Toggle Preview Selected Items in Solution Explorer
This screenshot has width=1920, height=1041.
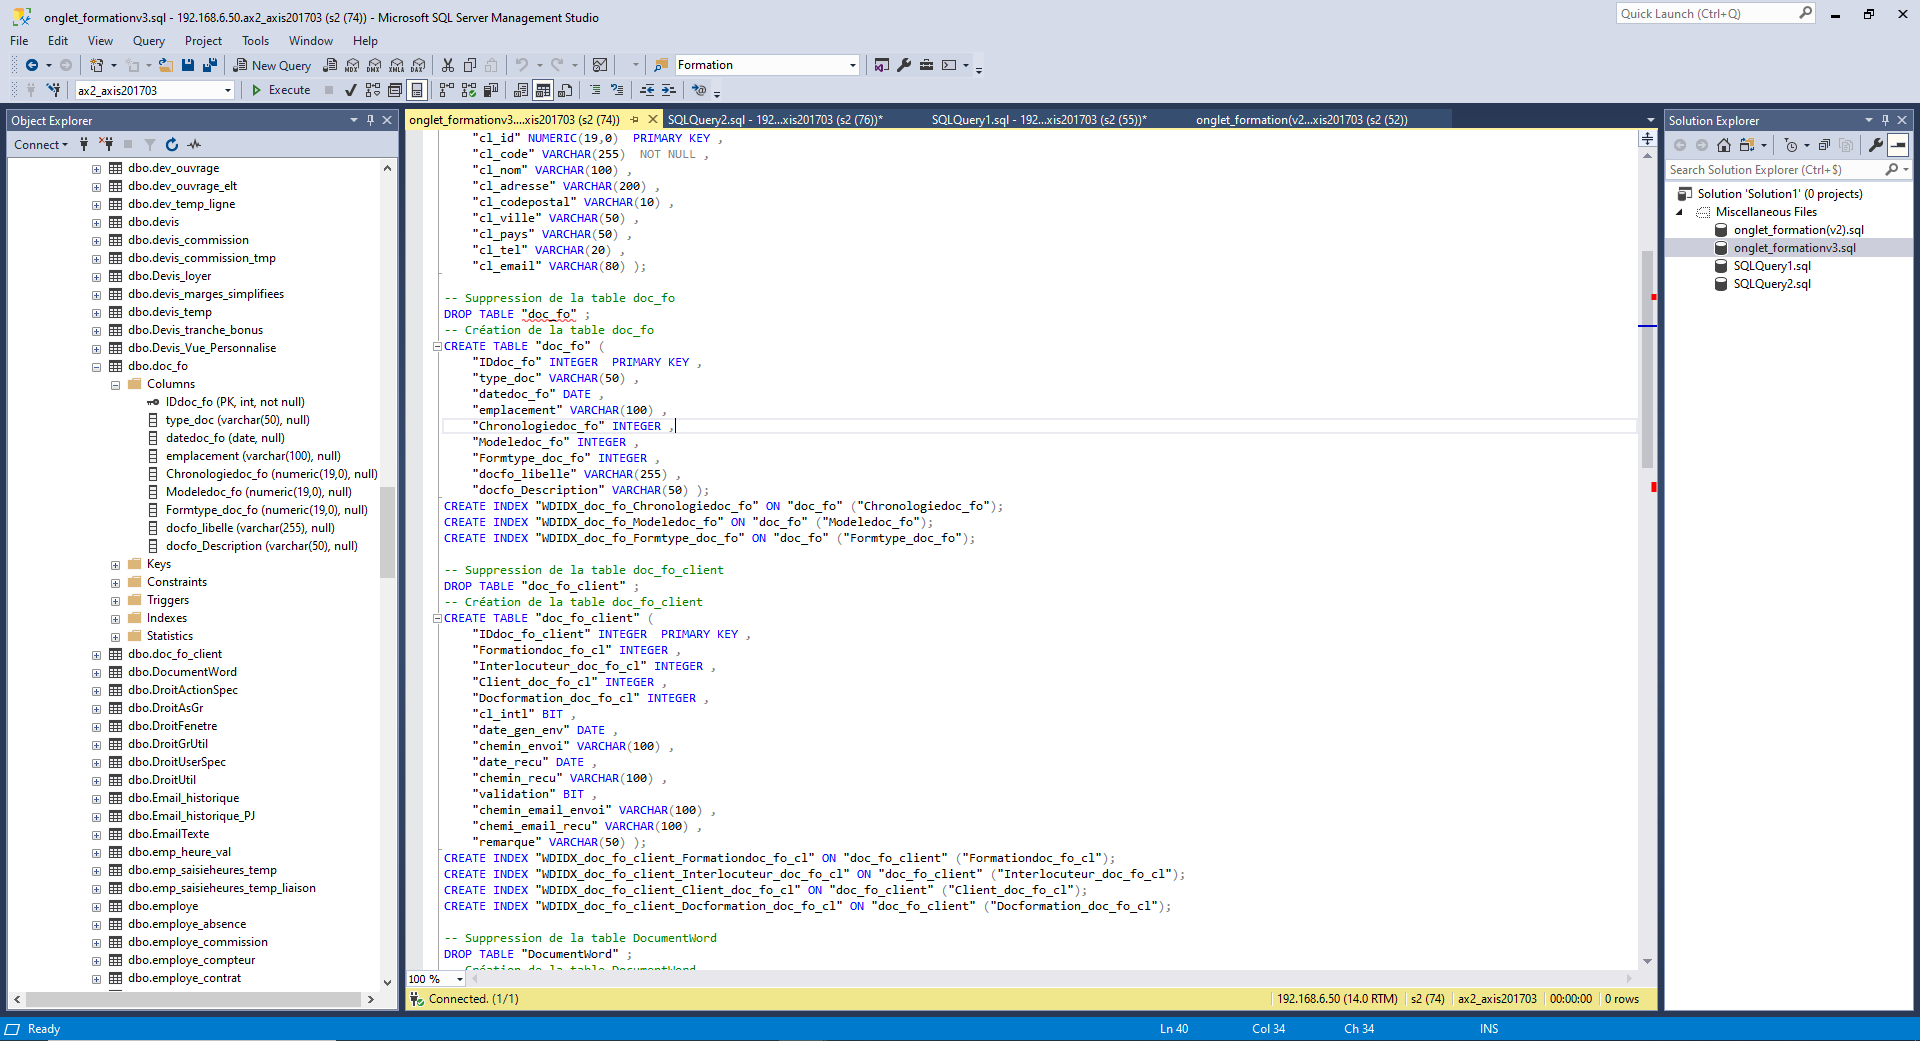(1898, 145)
